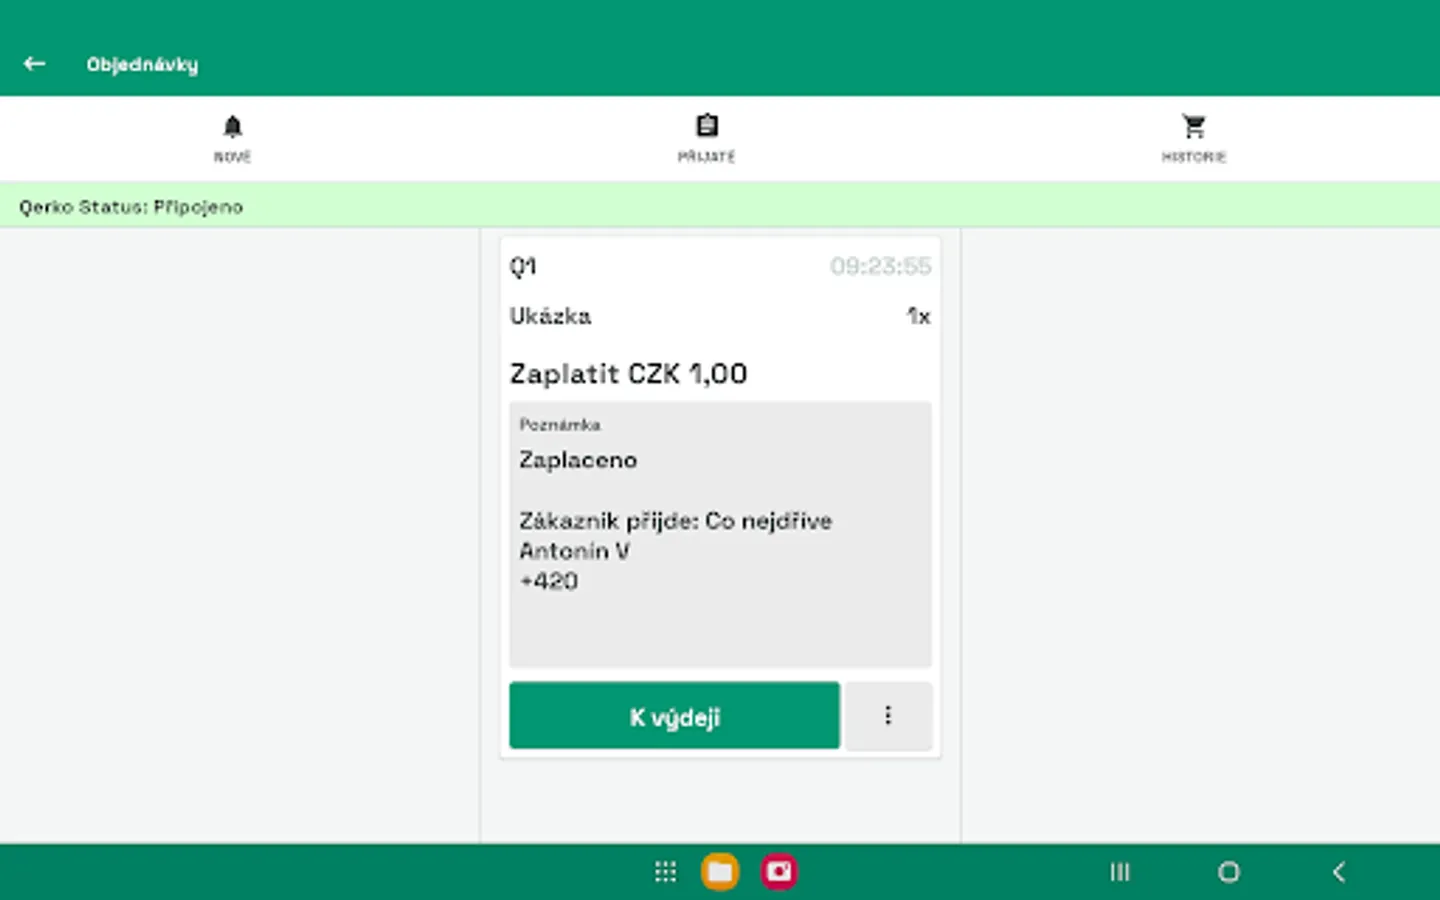This screenshot has height=900, width=1440.
Task: Click the Objednávky header title
Action: pyautogui.click(x=142, y=64)
